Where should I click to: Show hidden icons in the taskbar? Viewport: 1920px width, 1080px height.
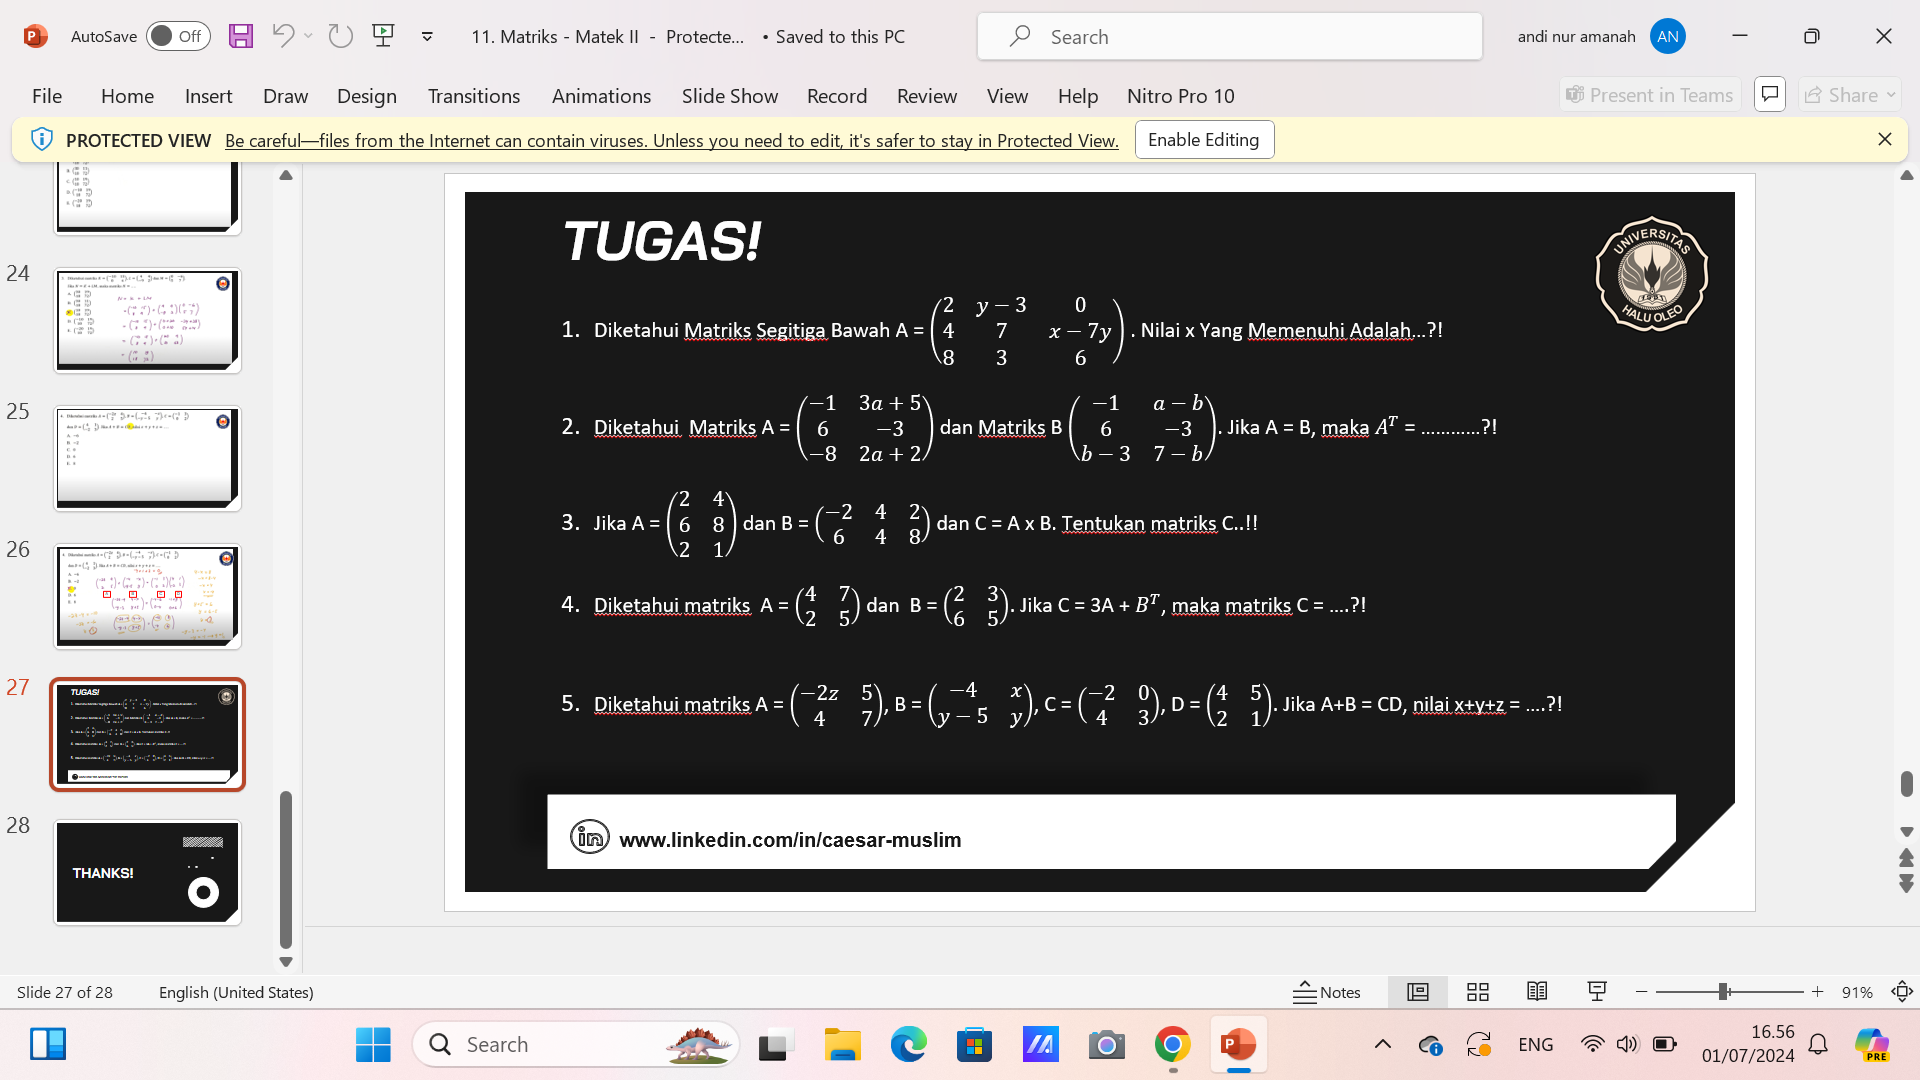(x=1383, y=1043)
